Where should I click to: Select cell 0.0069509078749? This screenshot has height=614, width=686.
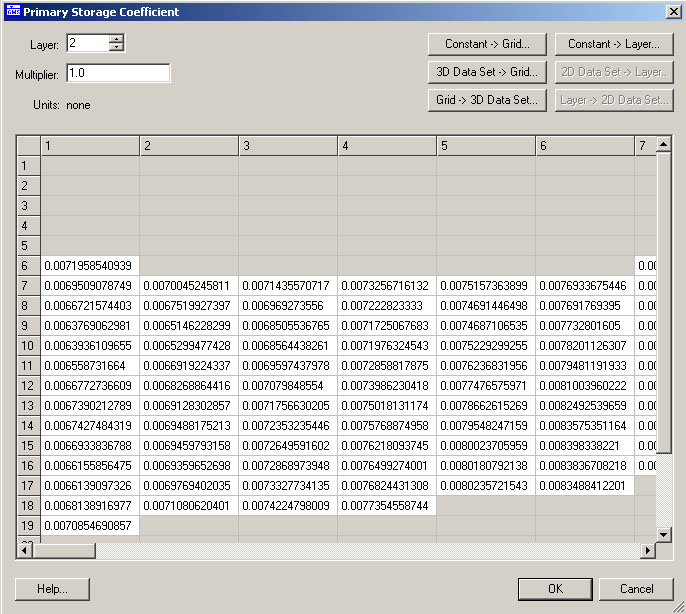90,286
